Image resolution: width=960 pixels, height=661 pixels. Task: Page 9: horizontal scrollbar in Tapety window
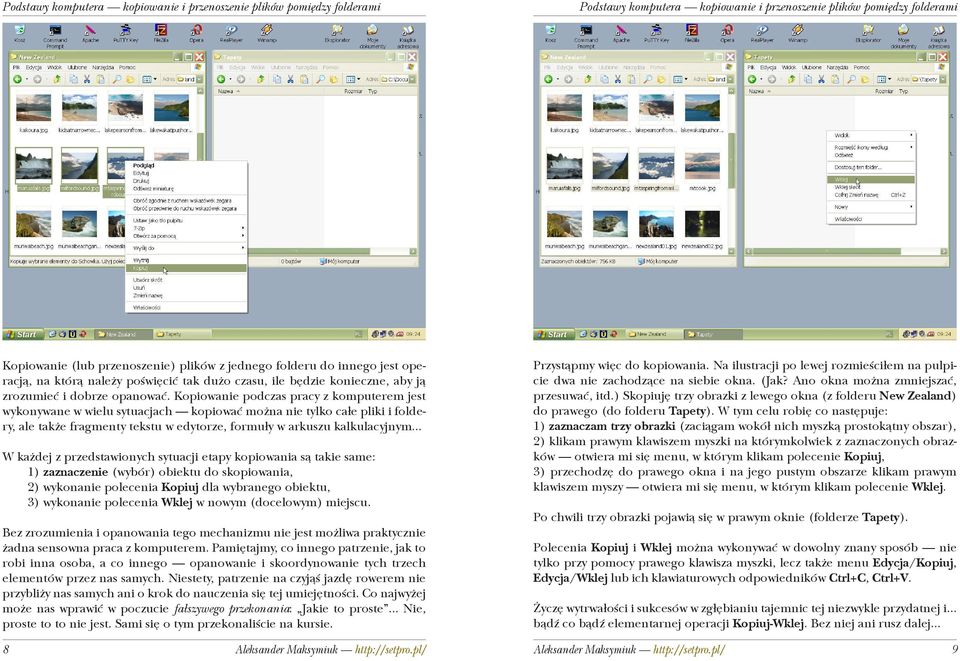point(846,252)
